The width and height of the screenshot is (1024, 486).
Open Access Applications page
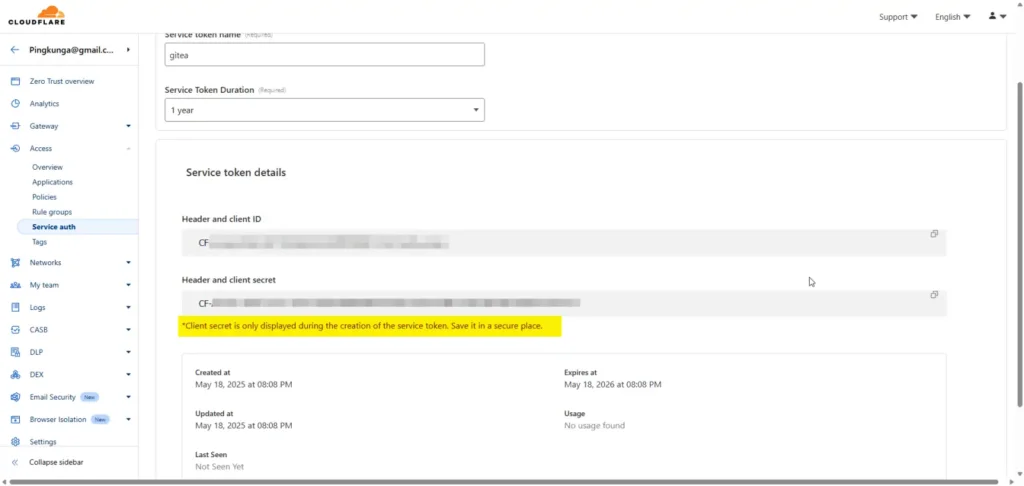[x=52, y=182]
